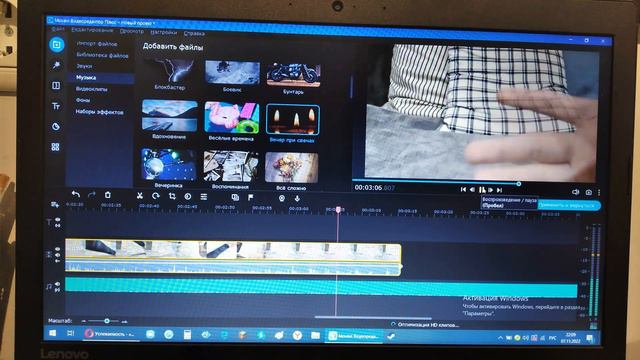The height and width of the screenshot is (360, 640).
Task: Record voiceover with microphone icon
Action: tap(297, 198)
